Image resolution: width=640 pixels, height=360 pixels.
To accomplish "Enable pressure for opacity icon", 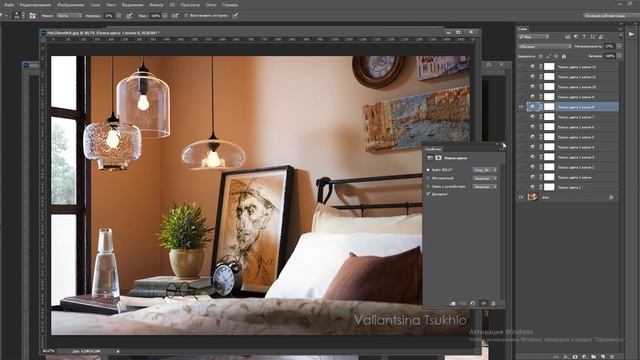I will 129,16.
